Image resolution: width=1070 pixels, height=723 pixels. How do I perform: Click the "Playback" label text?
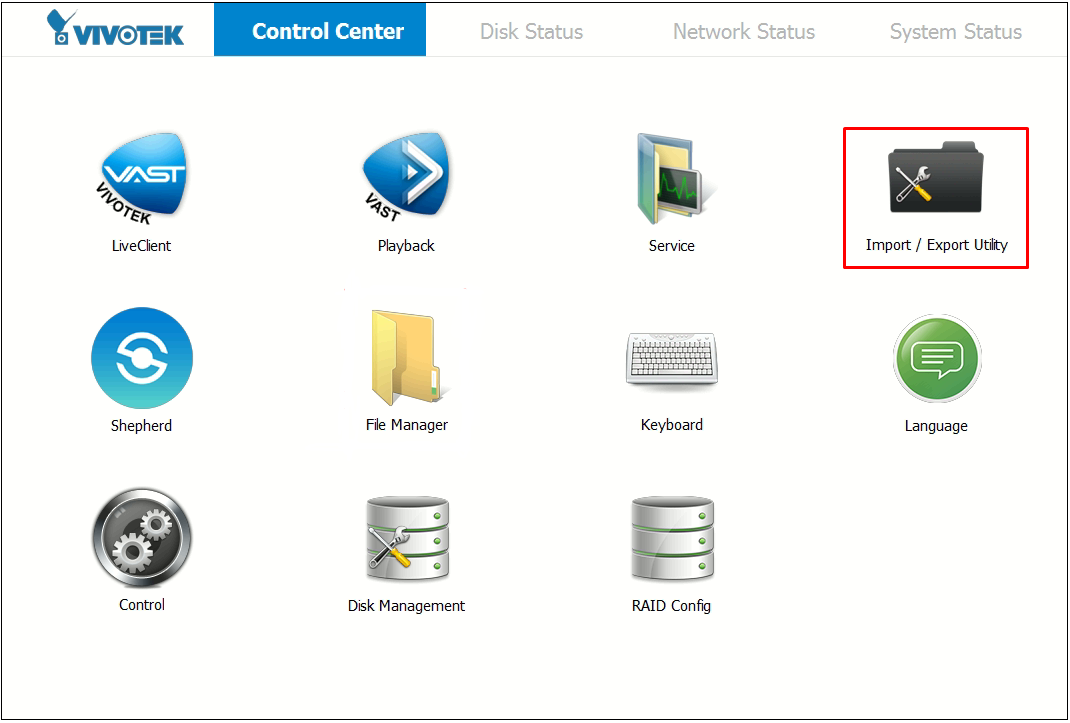coord(406,246)
